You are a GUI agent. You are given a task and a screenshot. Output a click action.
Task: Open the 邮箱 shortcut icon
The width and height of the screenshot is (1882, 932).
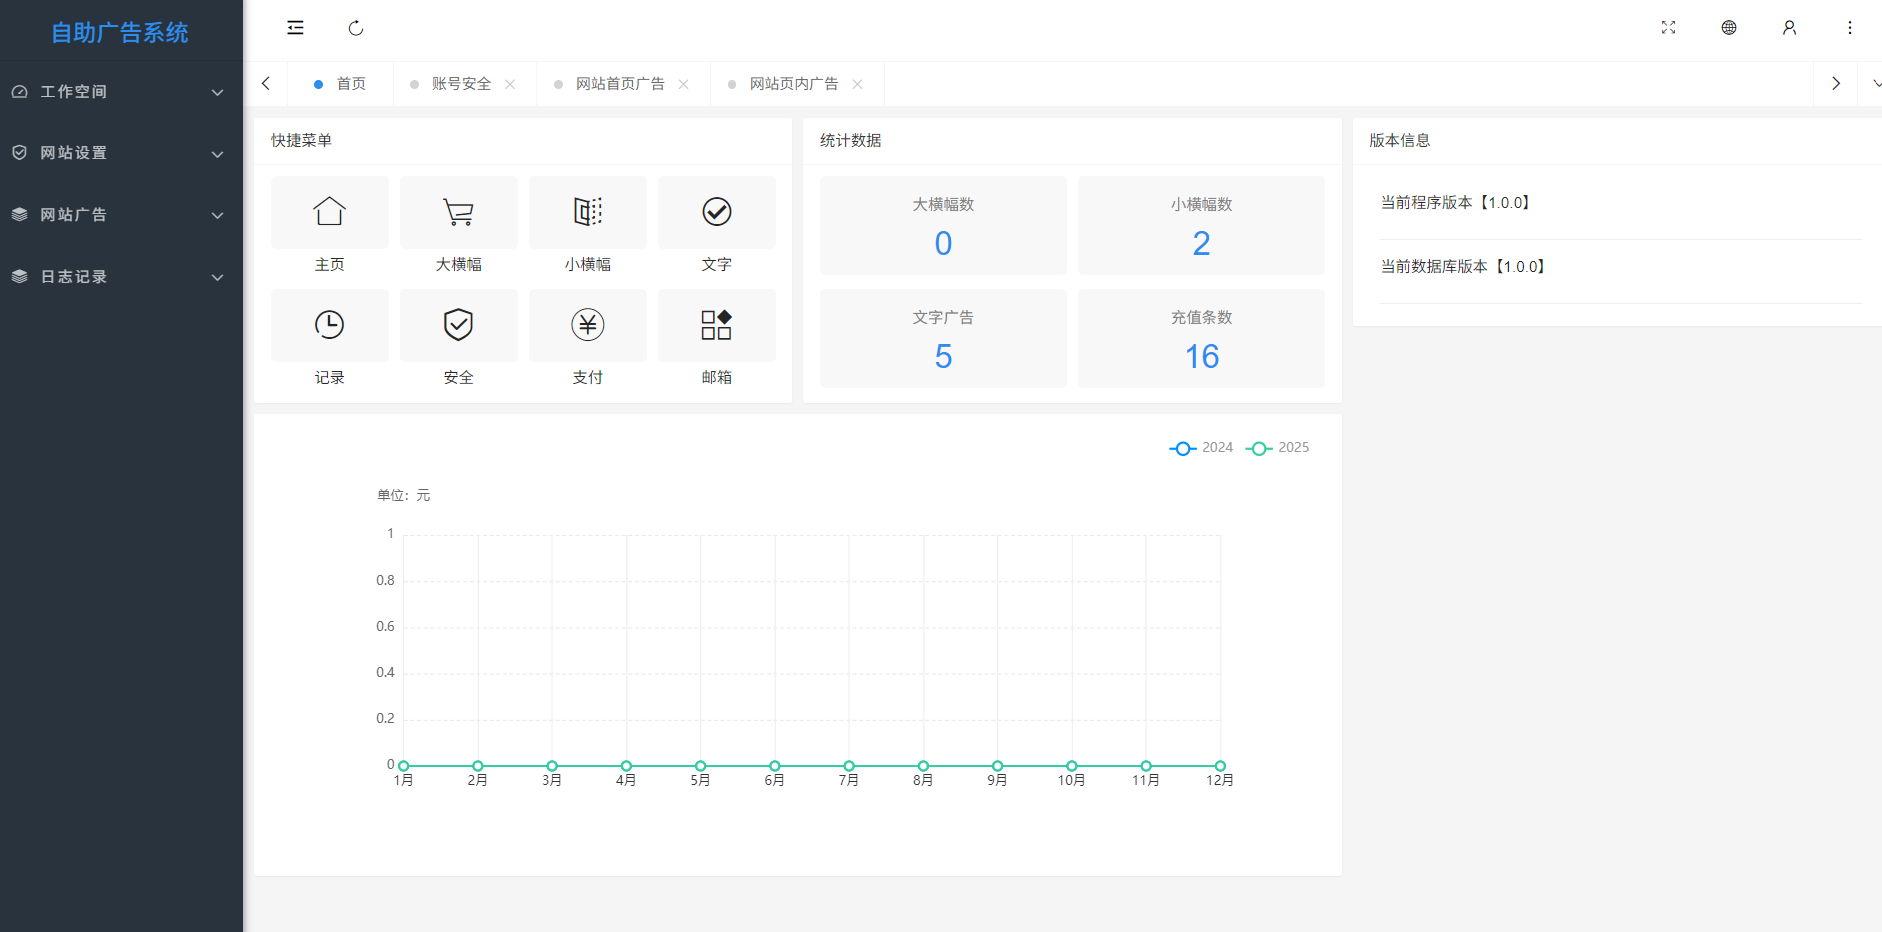(717, 325)
